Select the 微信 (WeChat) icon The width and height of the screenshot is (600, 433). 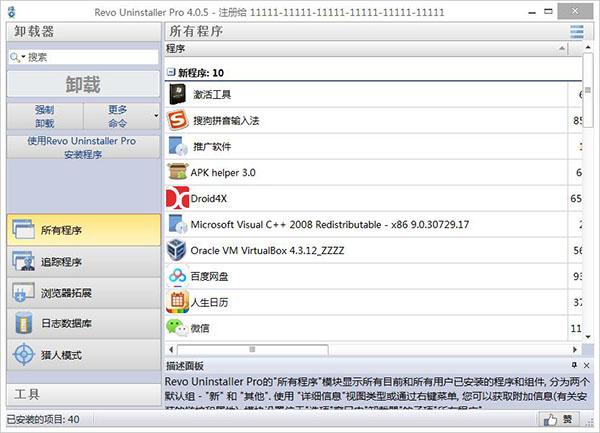pyautogui.click(x=177, y=327)
